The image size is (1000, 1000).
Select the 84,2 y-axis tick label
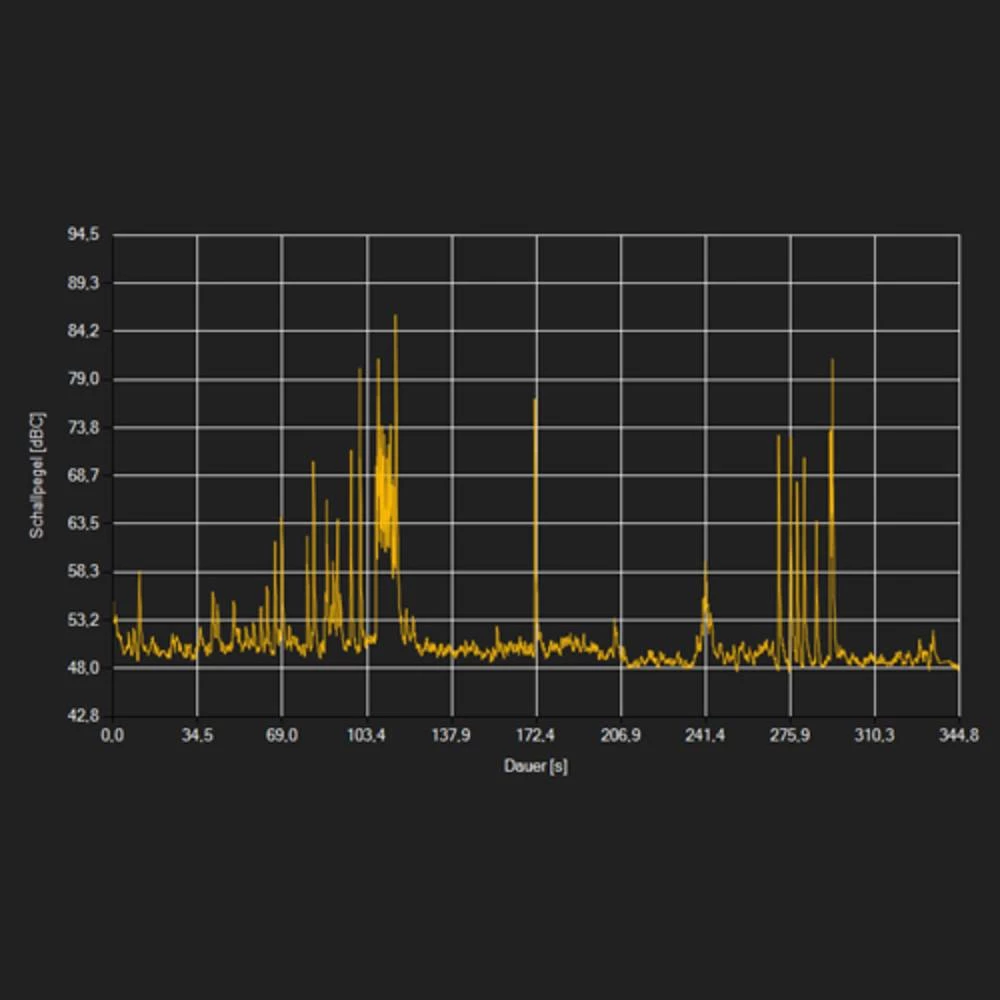point(84,331)
